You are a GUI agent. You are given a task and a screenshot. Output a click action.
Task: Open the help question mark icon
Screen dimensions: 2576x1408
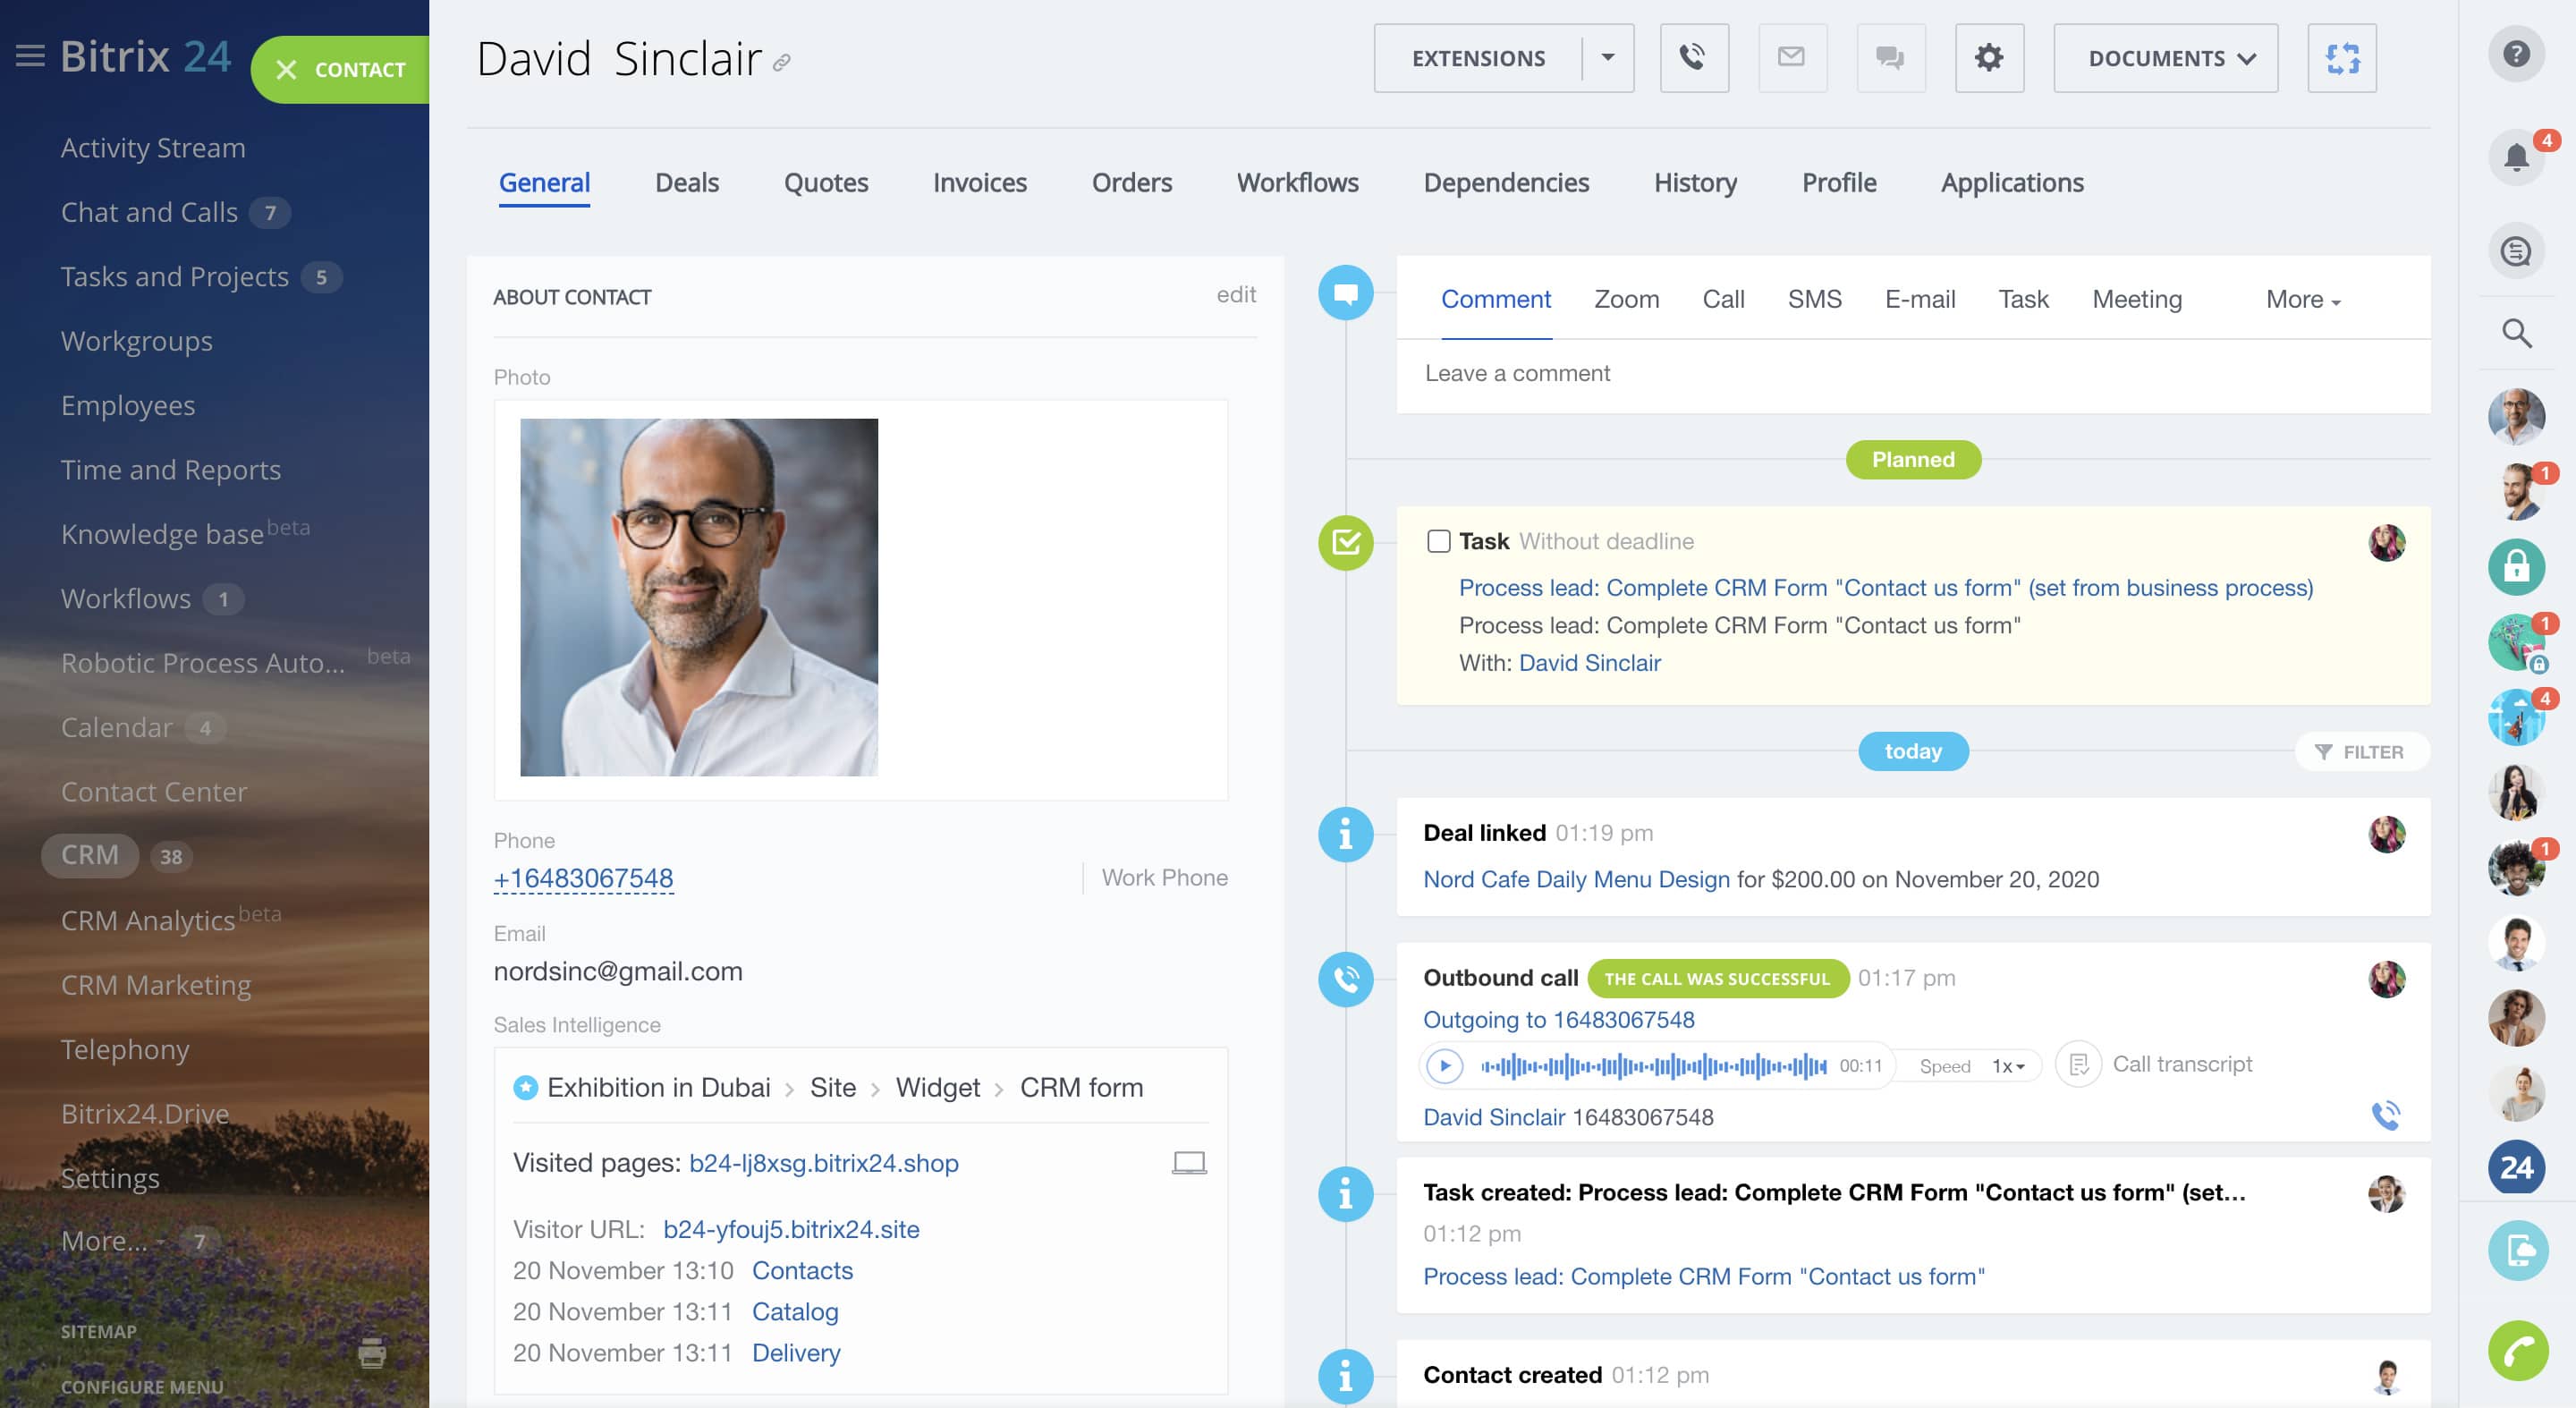(x=2515, y=54)
